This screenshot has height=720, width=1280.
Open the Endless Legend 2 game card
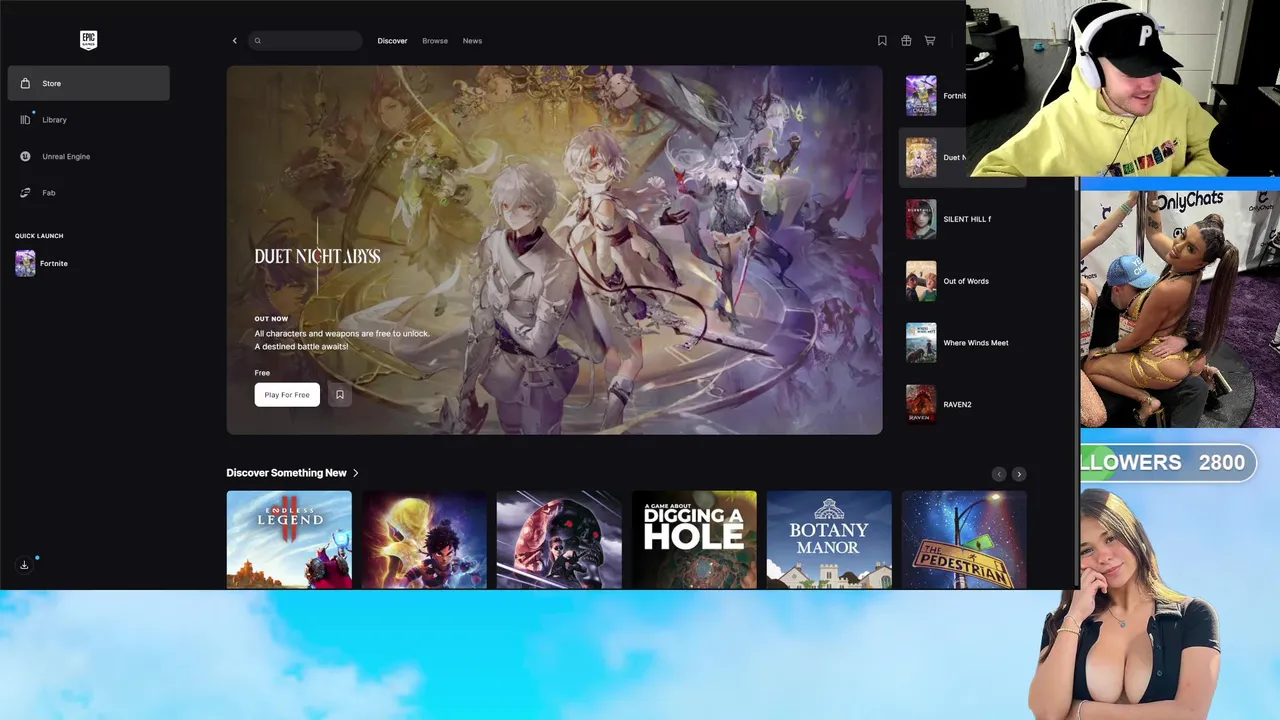click(289, 540)
